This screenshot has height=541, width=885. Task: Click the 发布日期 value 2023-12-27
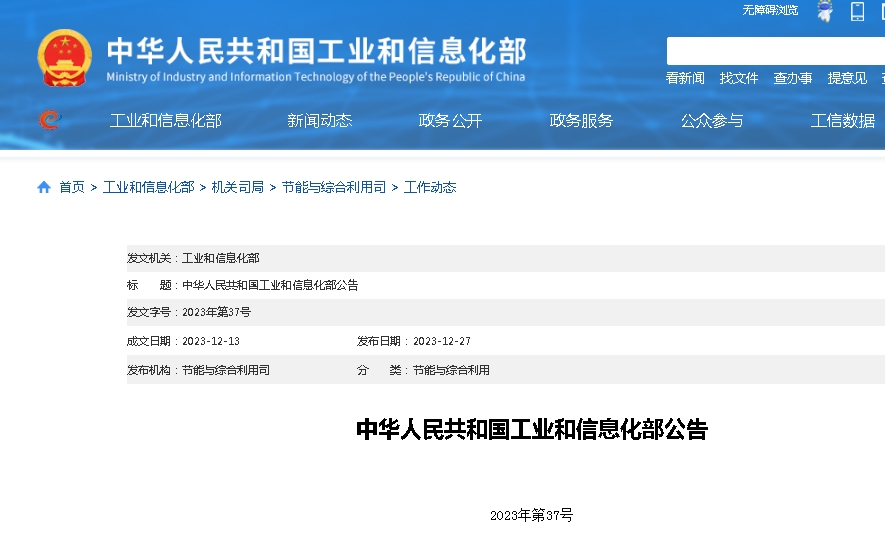[x=441, y=341]
